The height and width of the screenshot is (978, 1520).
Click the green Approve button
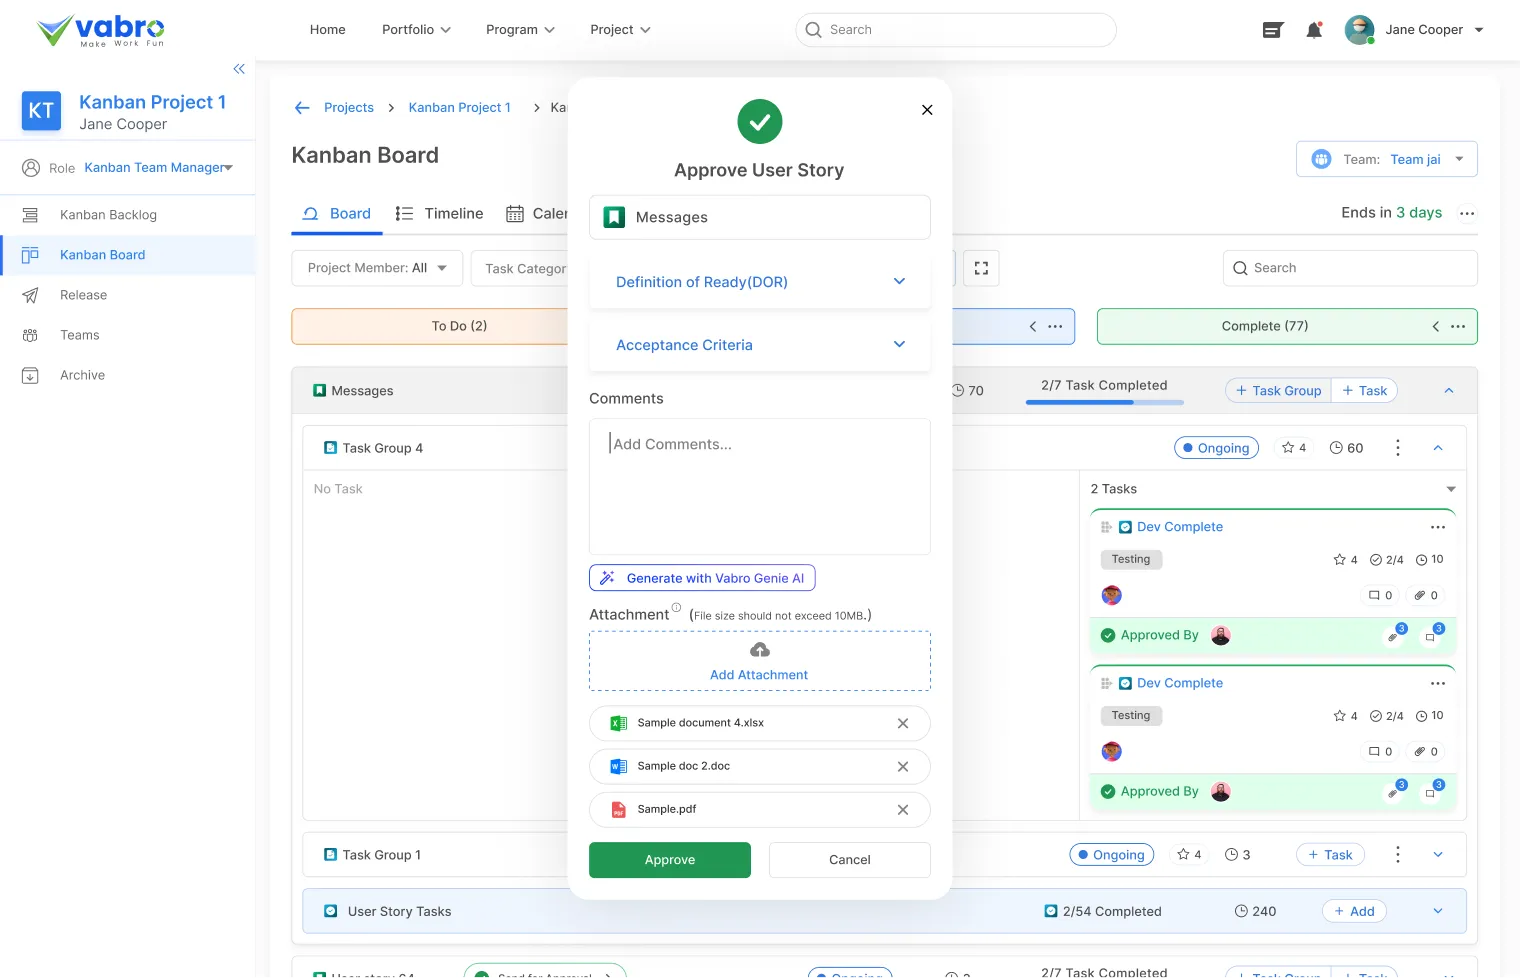[x=670, y=860]
